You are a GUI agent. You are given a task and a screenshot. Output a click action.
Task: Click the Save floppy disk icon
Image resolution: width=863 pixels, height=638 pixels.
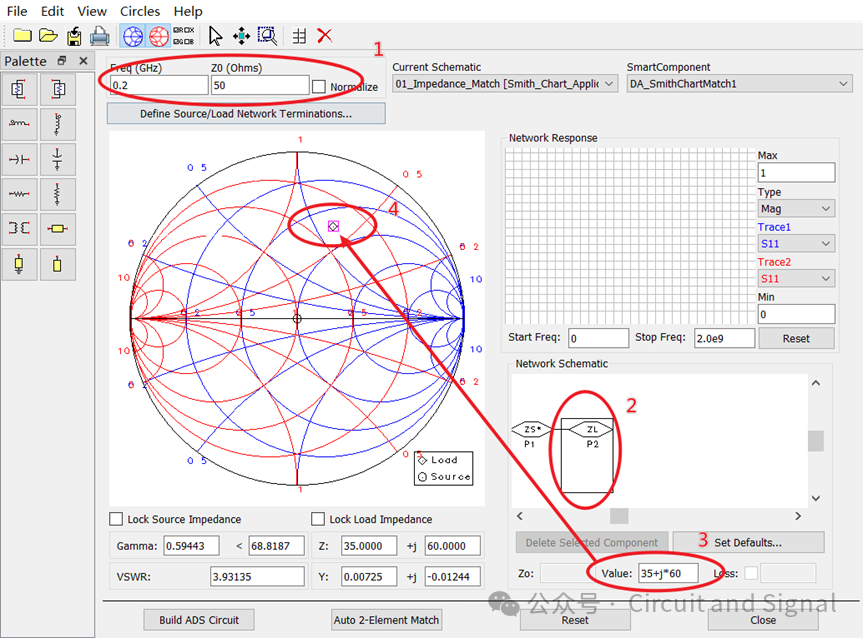click(74, 36)
